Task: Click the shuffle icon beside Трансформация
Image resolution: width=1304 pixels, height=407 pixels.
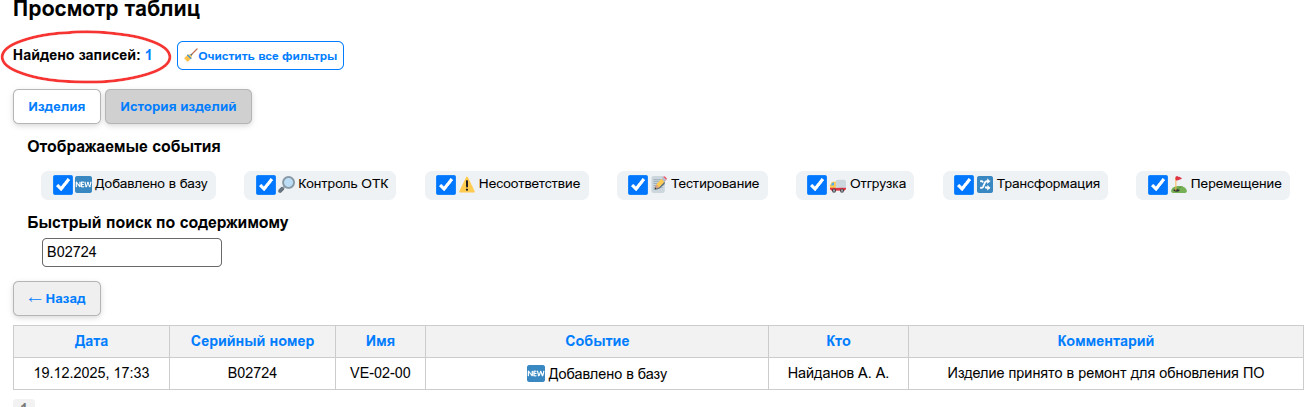Action: click(984, 185)
